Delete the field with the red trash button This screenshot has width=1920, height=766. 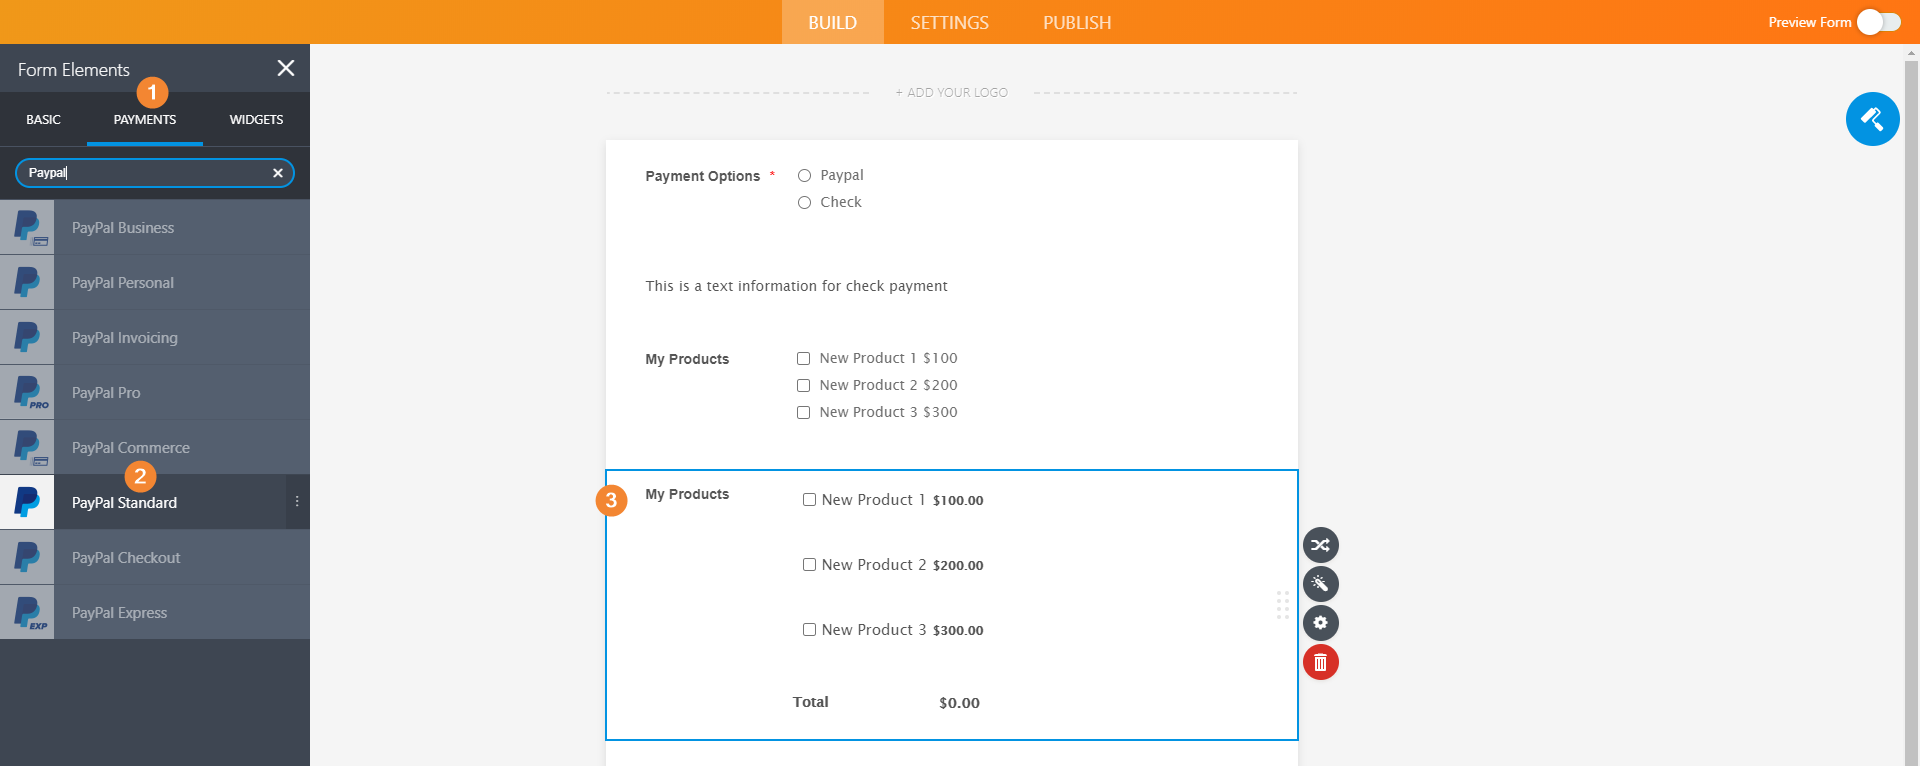(x=1321, y=662)
